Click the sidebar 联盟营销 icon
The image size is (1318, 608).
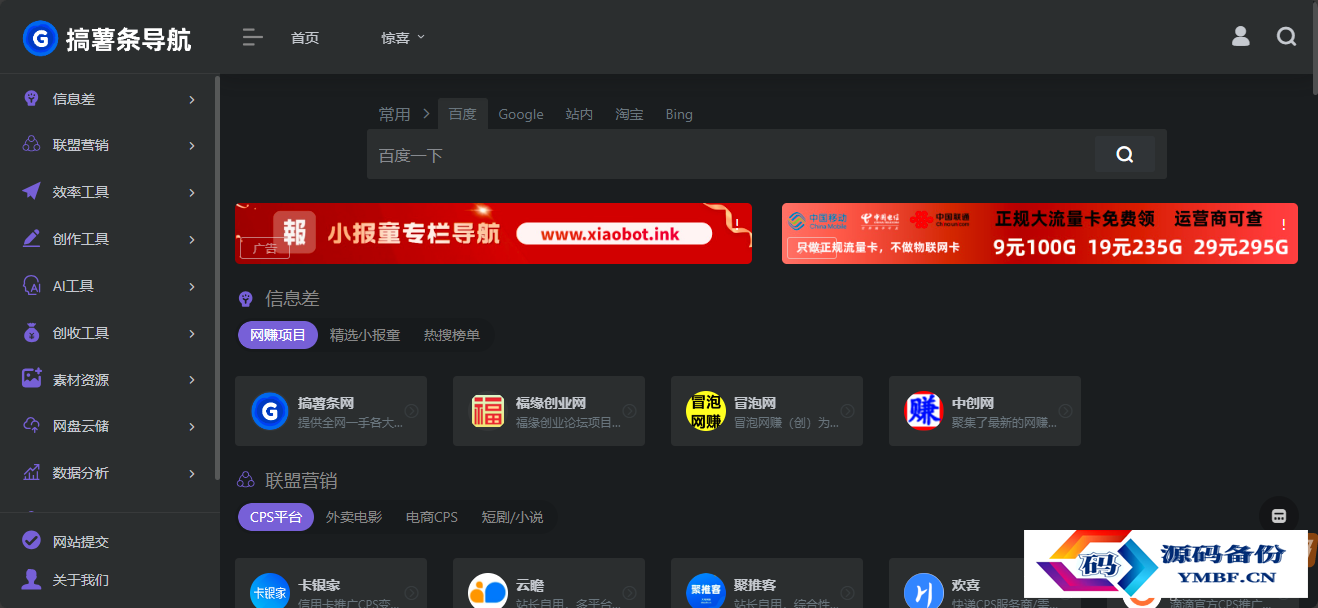pos(31,145)
